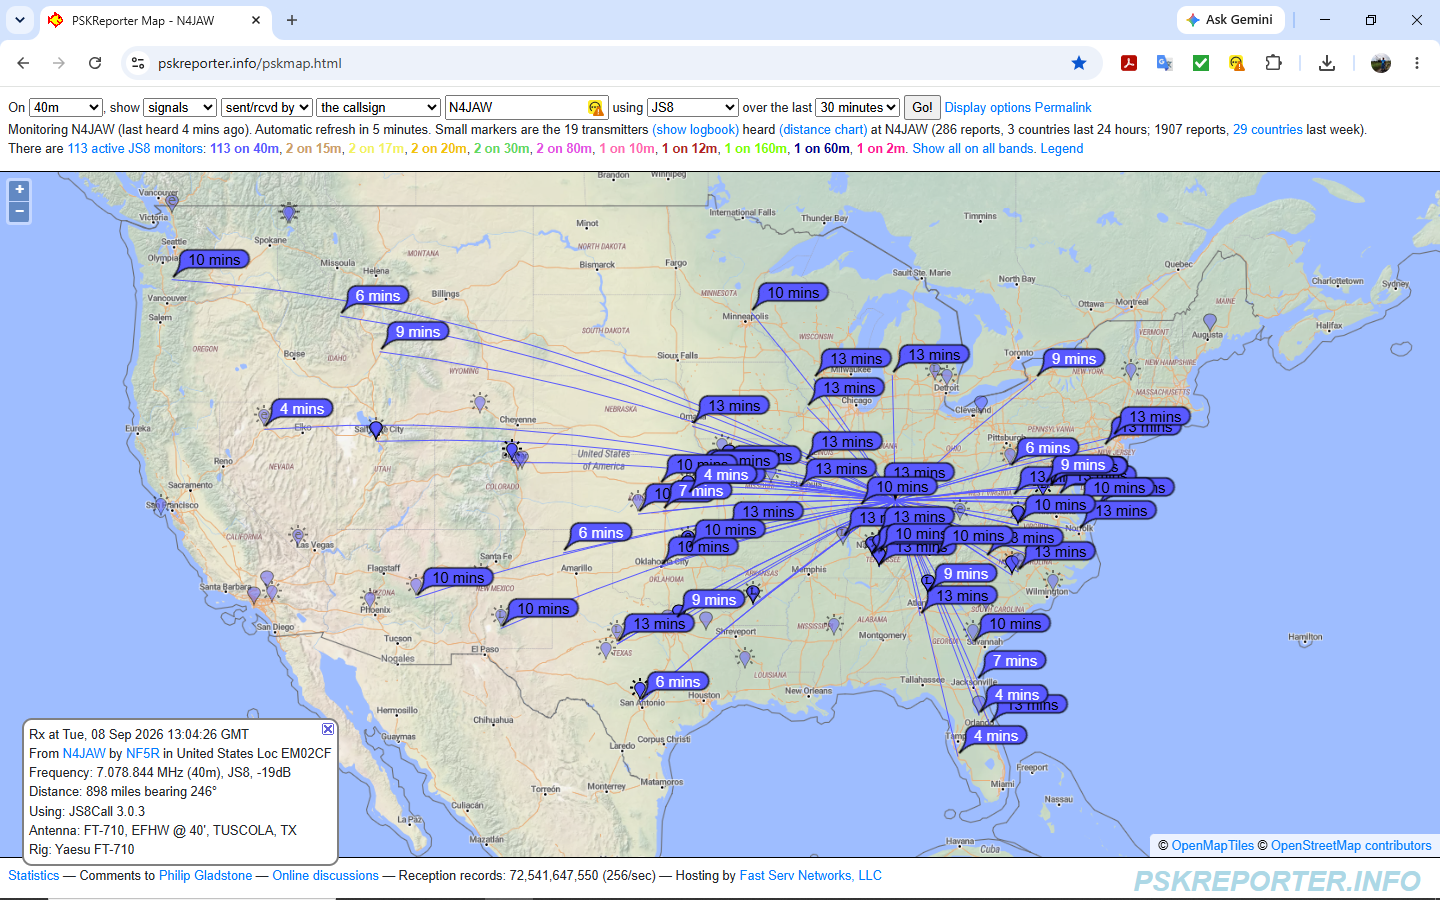Open the Adobe Acrobat extension

[x=1129, y=63]
